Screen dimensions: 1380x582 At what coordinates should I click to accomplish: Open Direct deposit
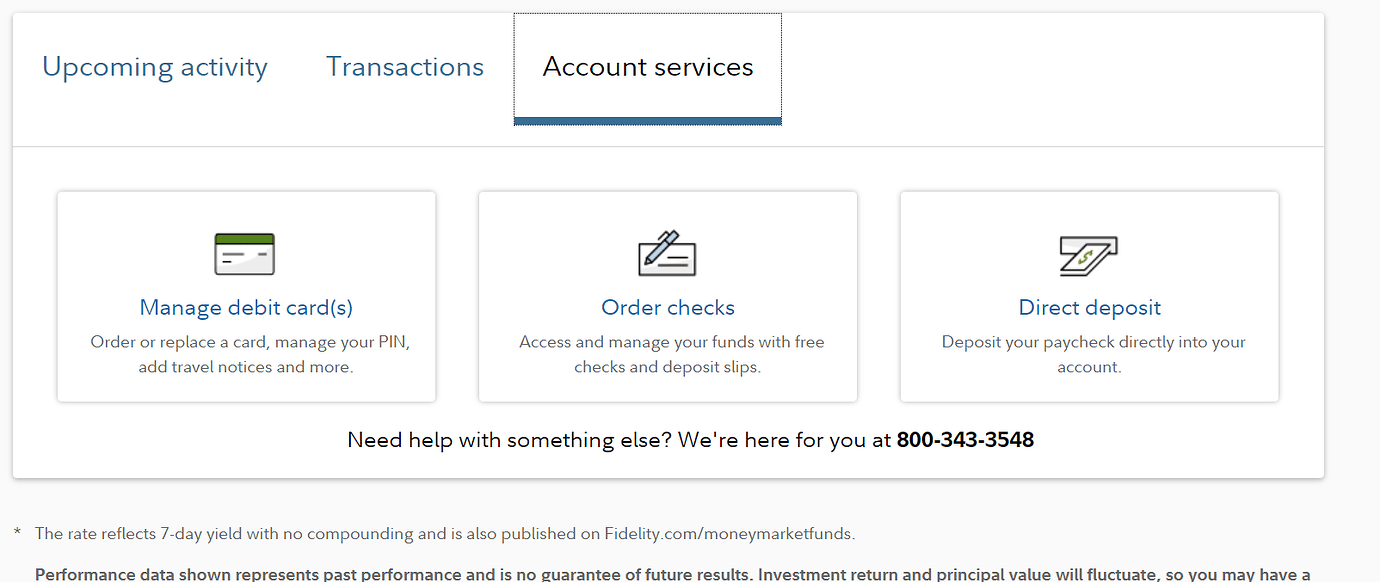pyautogui.click(x=1089, y=307)
